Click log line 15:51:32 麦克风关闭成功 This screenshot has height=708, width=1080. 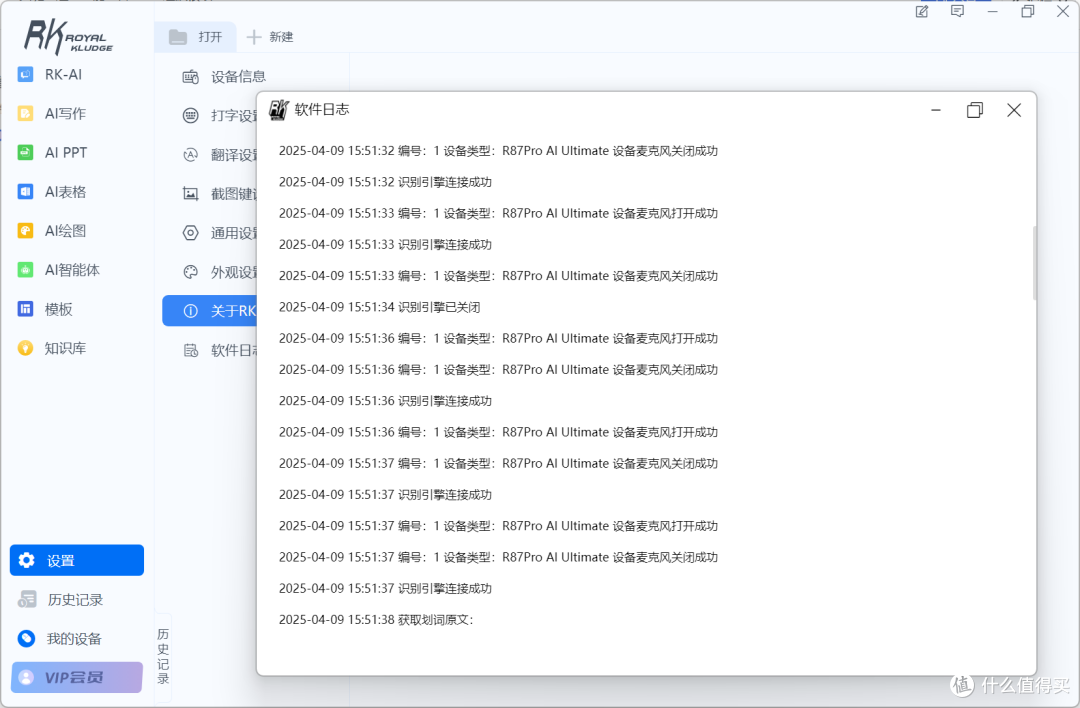(498, 151)
